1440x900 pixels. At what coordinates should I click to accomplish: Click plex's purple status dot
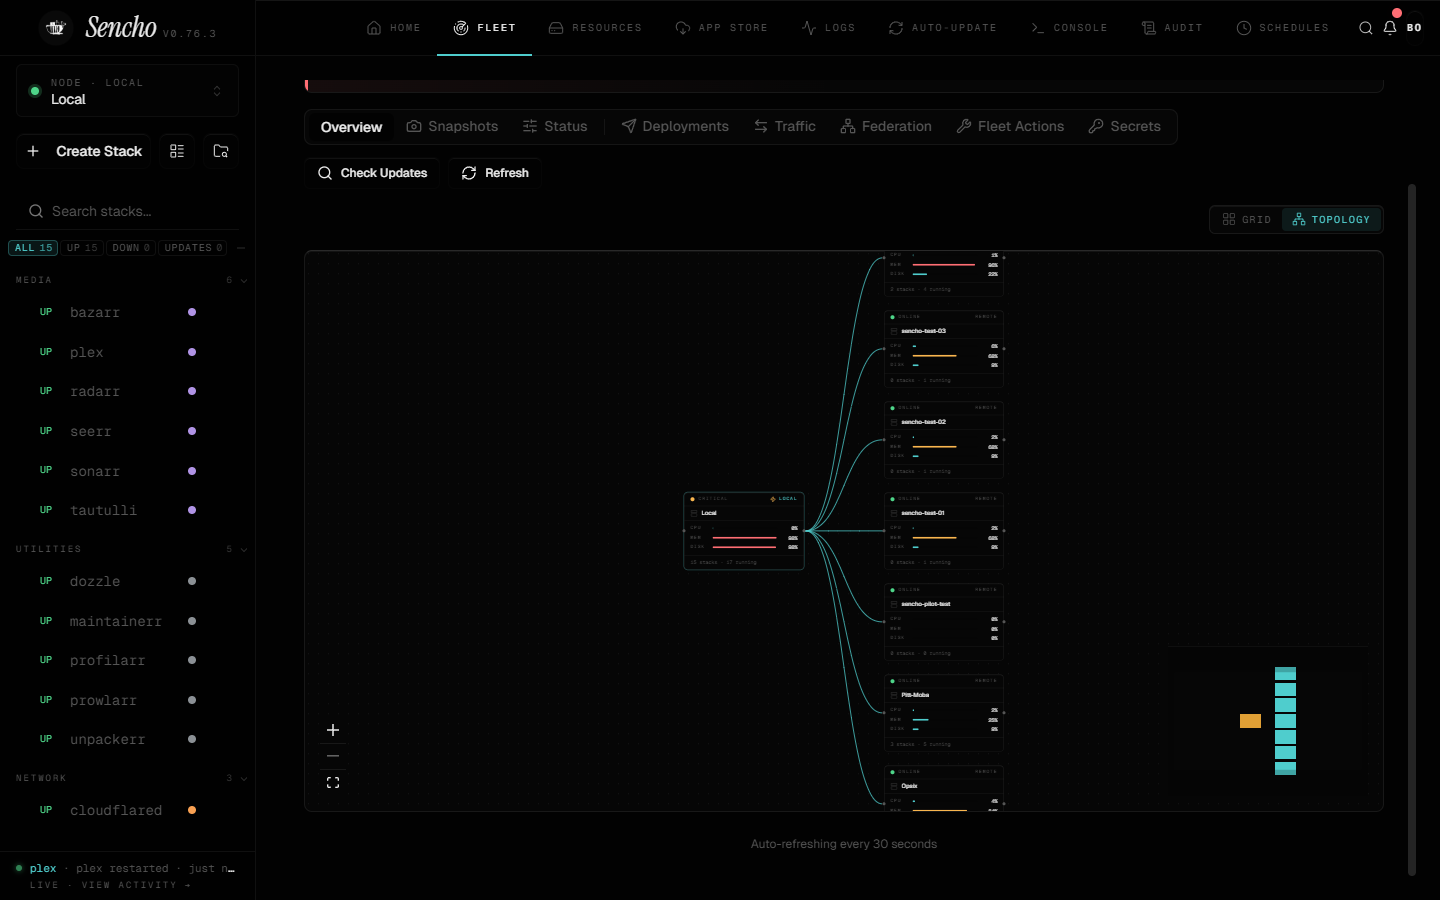click(192, 352)
